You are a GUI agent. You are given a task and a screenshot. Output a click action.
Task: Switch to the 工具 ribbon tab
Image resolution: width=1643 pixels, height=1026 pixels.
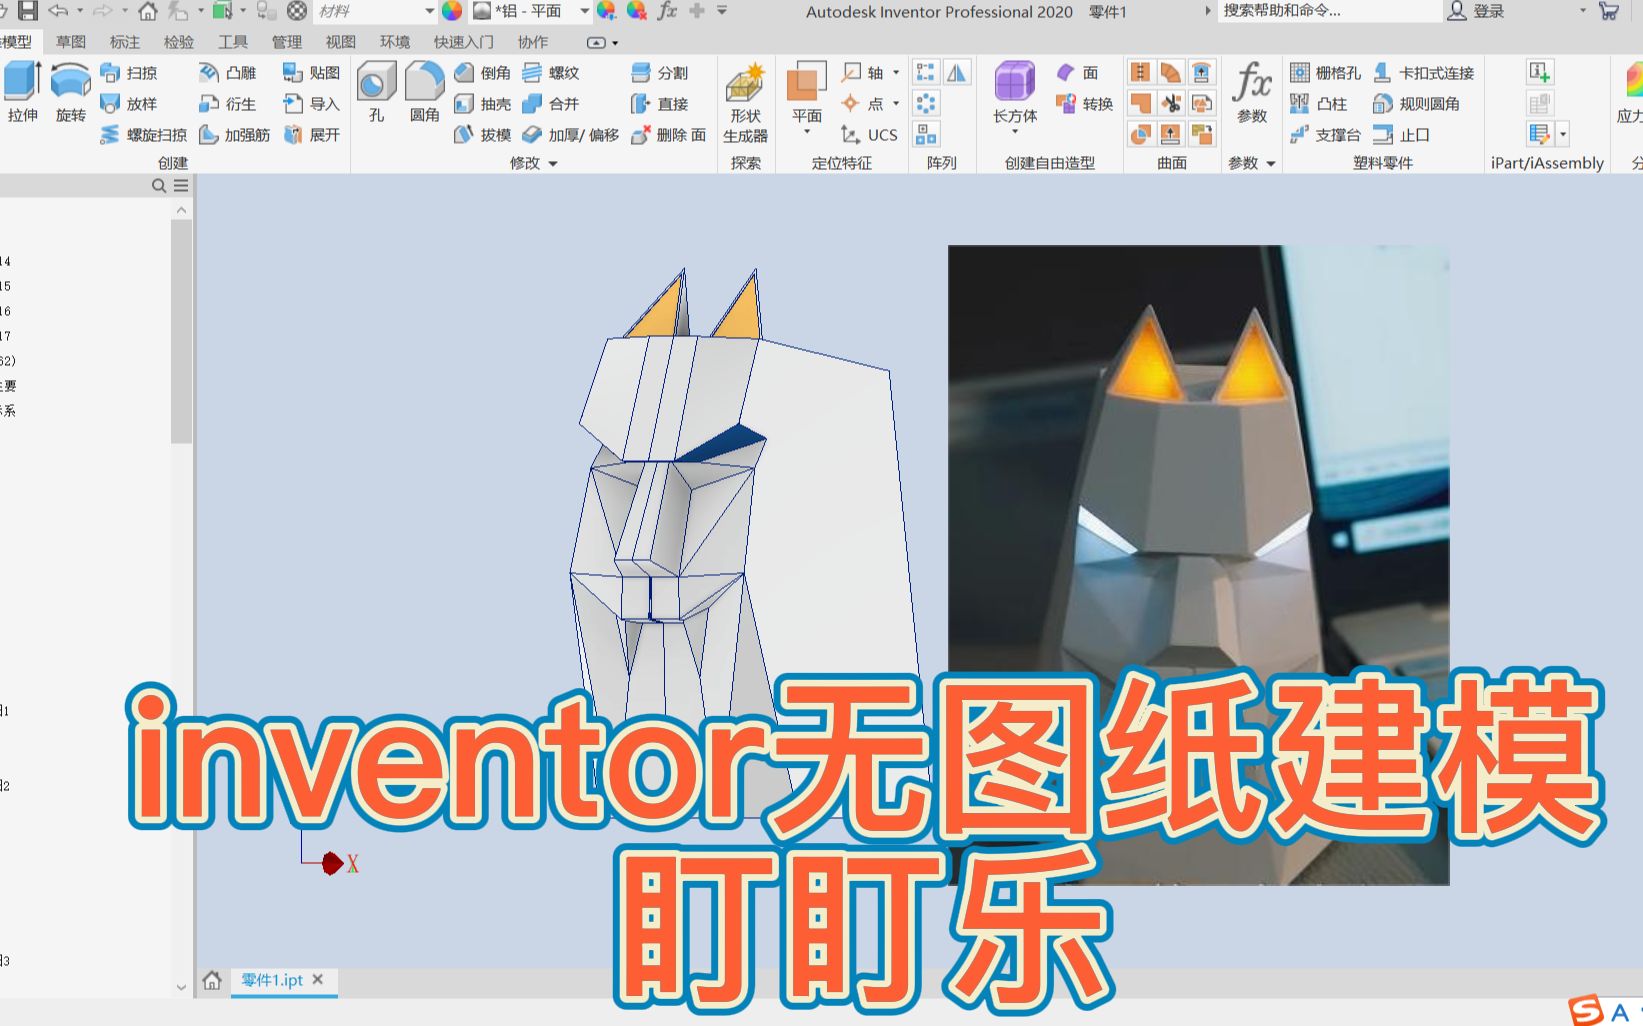pyautogui.click(x=233, y=42)
